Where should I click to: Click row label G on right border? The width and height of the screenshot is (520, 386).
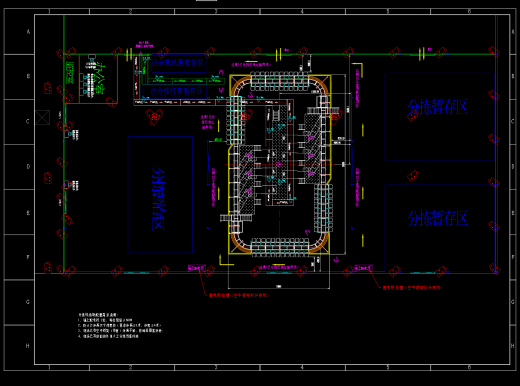(x=513, y=302)
